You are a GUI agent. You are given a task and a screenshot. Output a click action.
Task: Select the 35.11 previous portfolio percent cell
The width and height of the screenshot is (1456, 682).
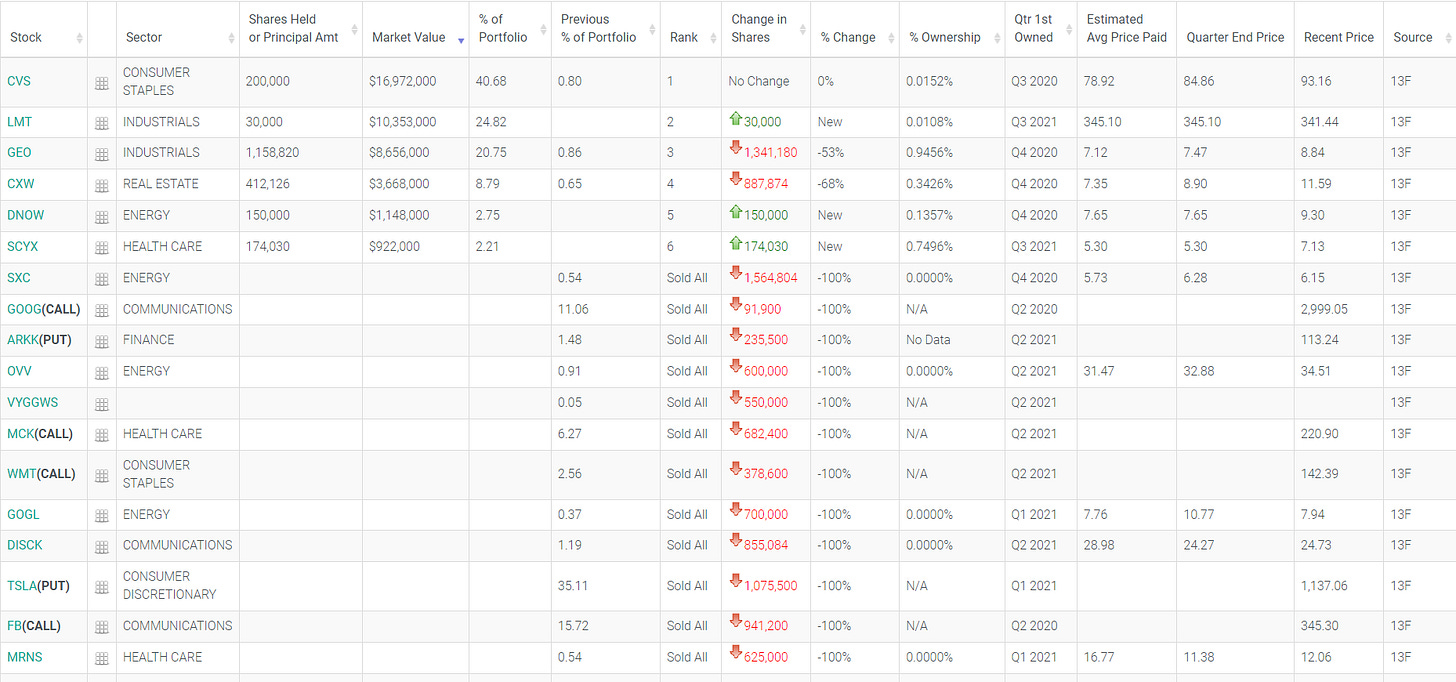[x=606, y=586]
